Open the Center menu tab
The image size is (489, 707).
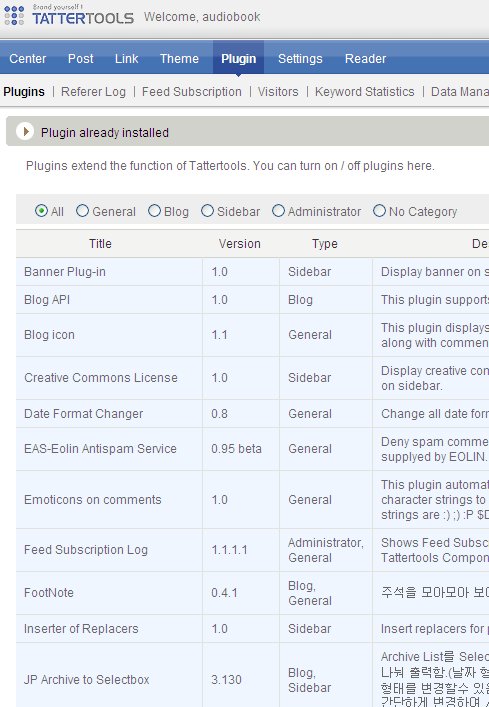tap(27, 59)
